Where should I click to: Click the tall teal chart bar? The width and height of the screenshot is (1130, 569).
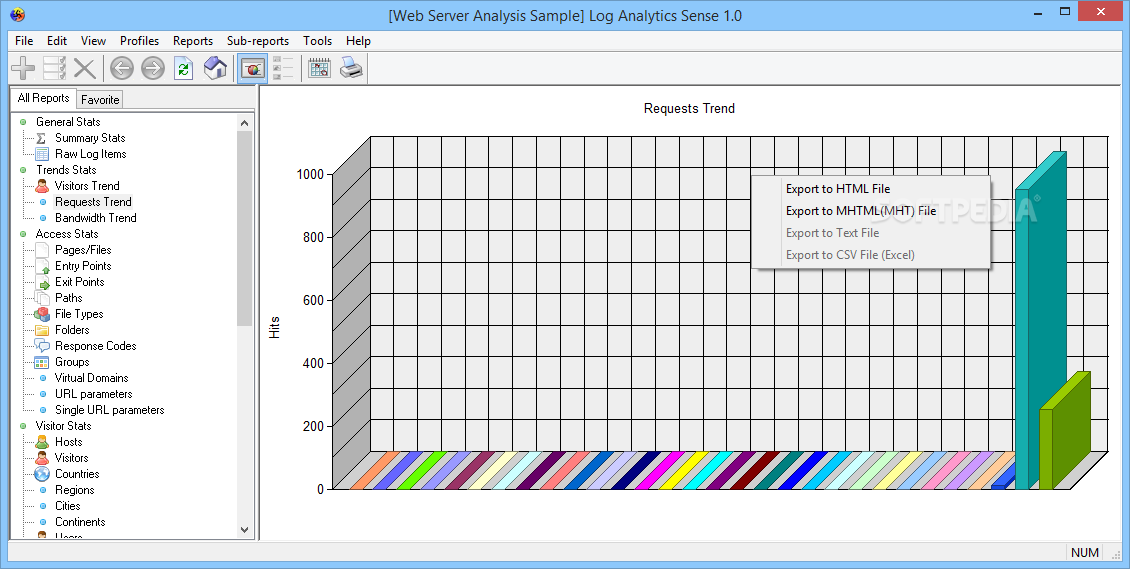tap(1040, 321)
